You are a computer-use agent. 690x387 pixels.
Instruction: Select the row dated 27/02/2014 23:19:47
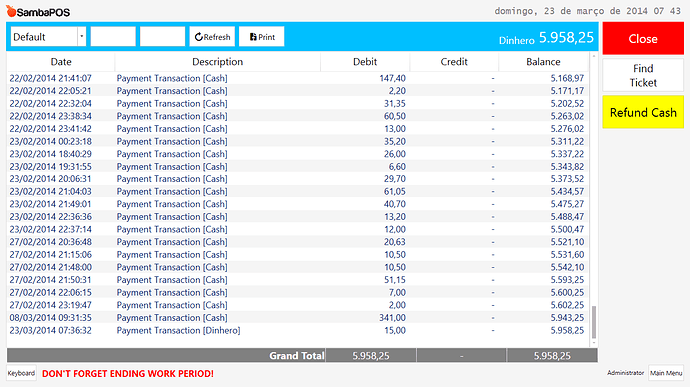tap(297, 305)
